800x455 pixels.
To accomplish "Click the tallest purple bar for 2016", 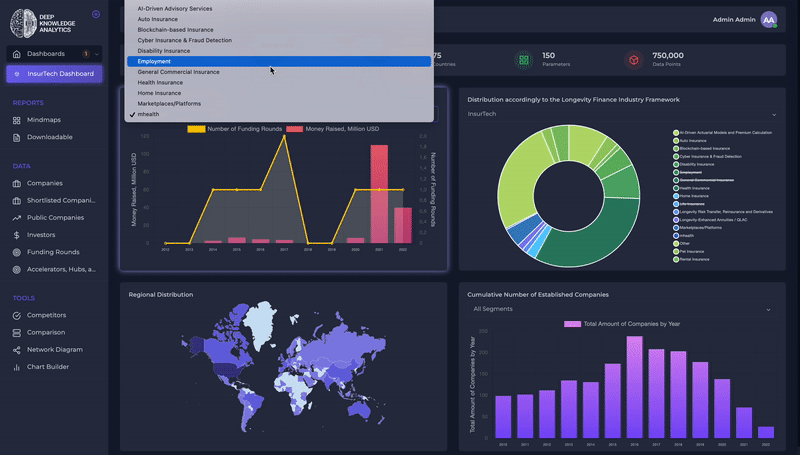I will tap(634, 387).
